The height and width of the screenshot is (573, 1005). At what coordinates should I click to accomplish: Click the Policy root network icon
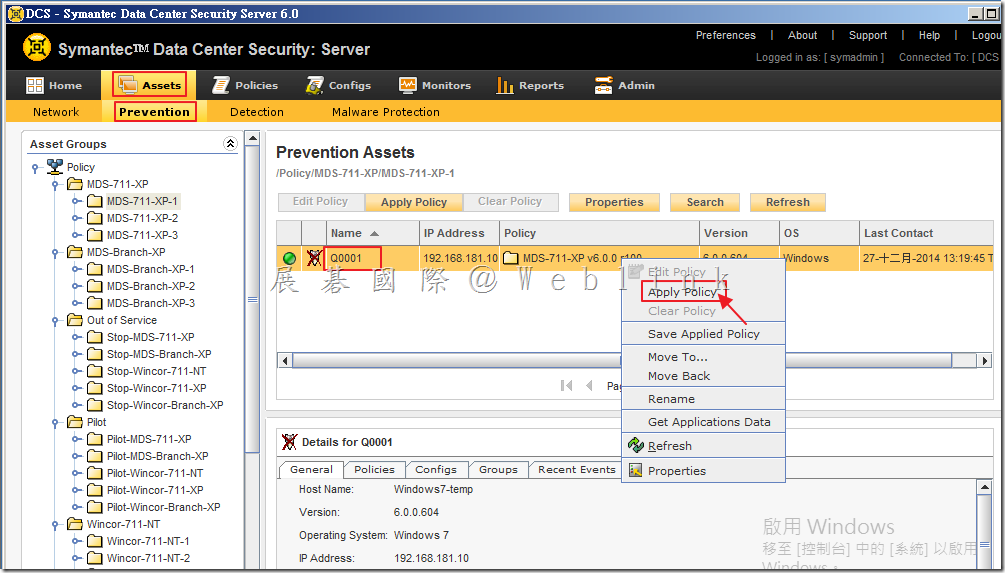tap(55, 167)
